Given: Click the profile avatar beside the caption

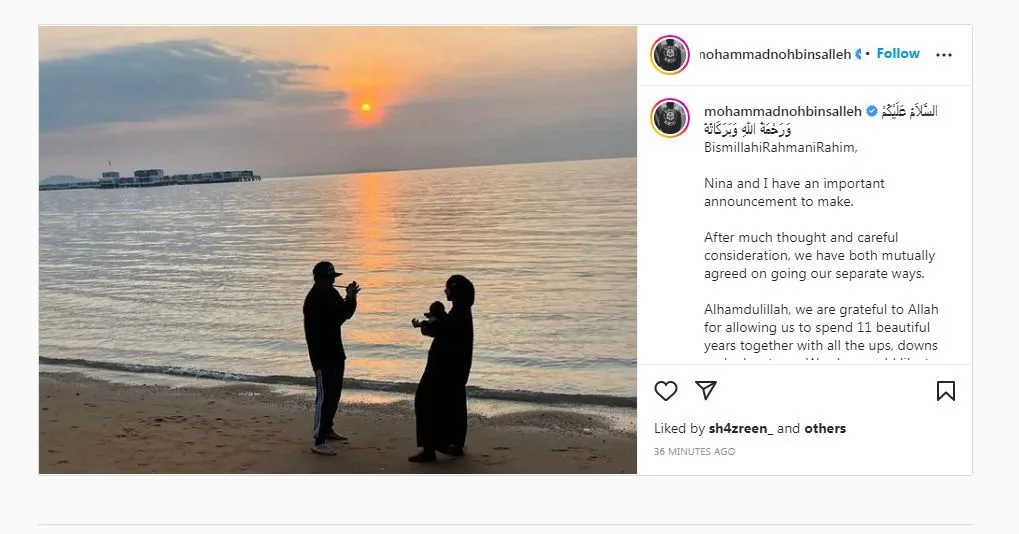Looking at the screenshot, I should (670, 118).
